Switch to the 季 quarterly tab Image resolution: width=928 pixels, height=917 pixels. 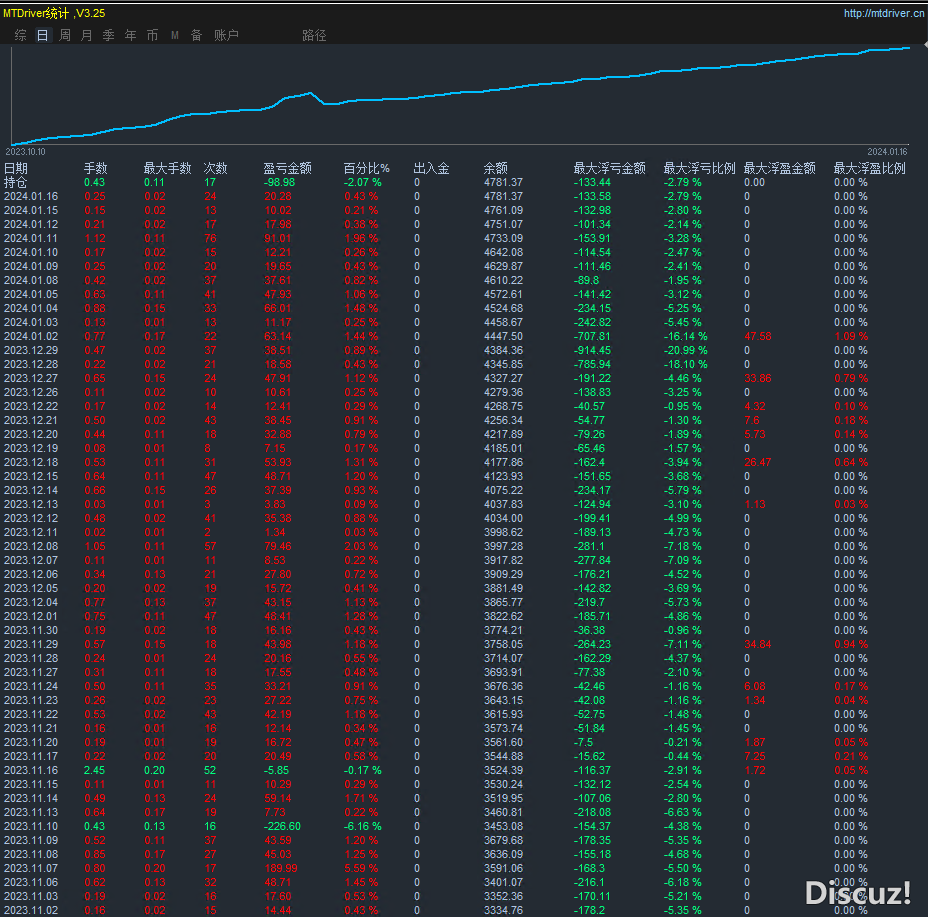[x=108, y=35]
